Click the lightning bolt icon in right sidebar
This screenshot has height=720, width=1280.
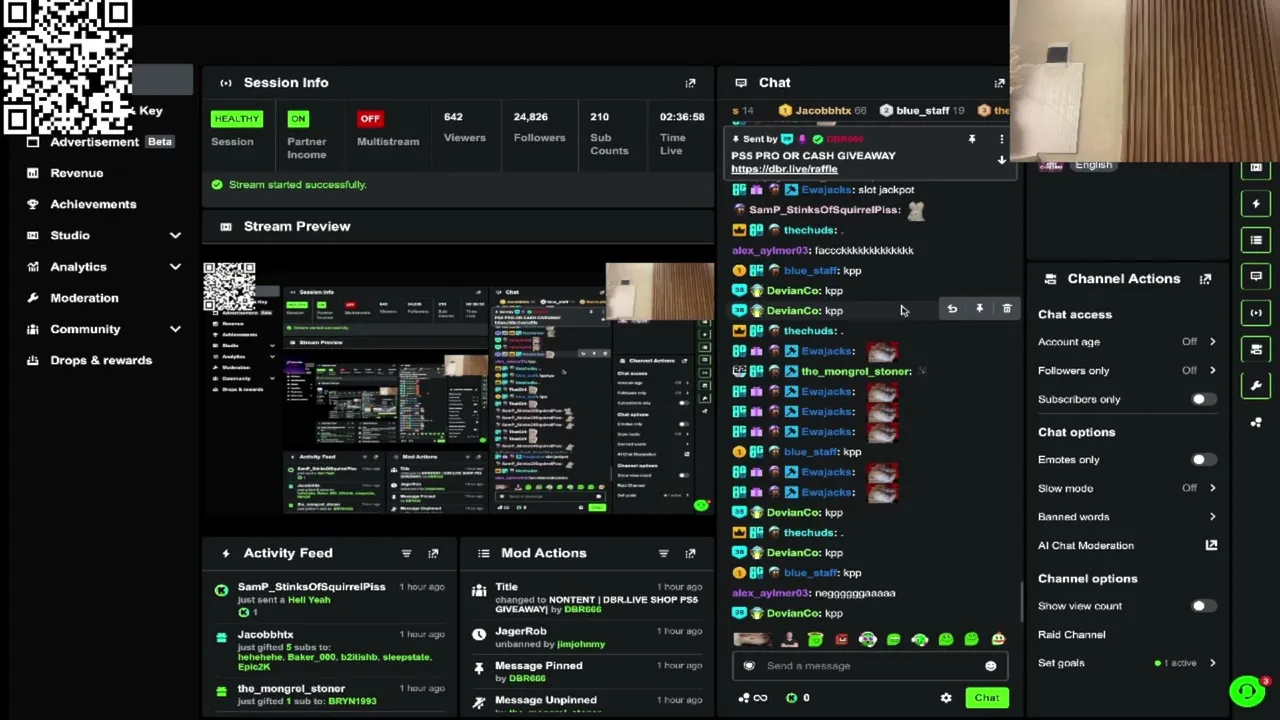coord(1256,204)
